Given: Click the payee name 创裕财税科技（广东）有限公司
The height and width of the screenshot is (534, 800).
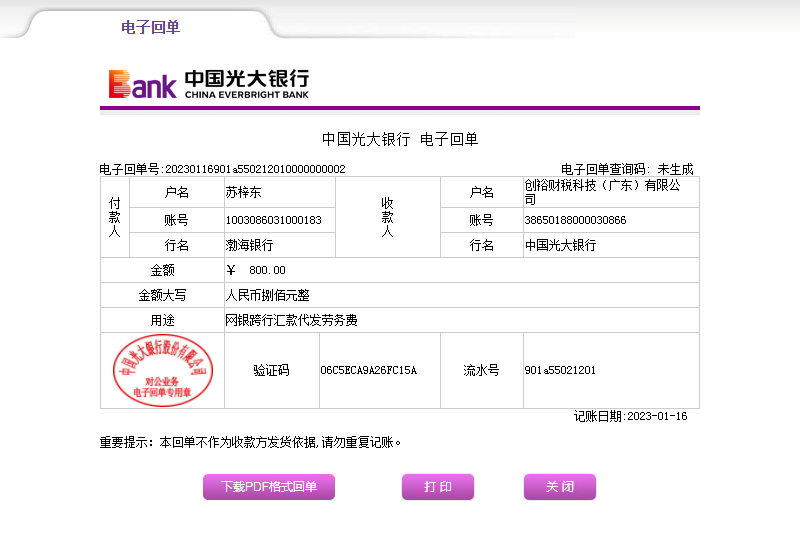Looking at the screenshot, I should [603, 192].
